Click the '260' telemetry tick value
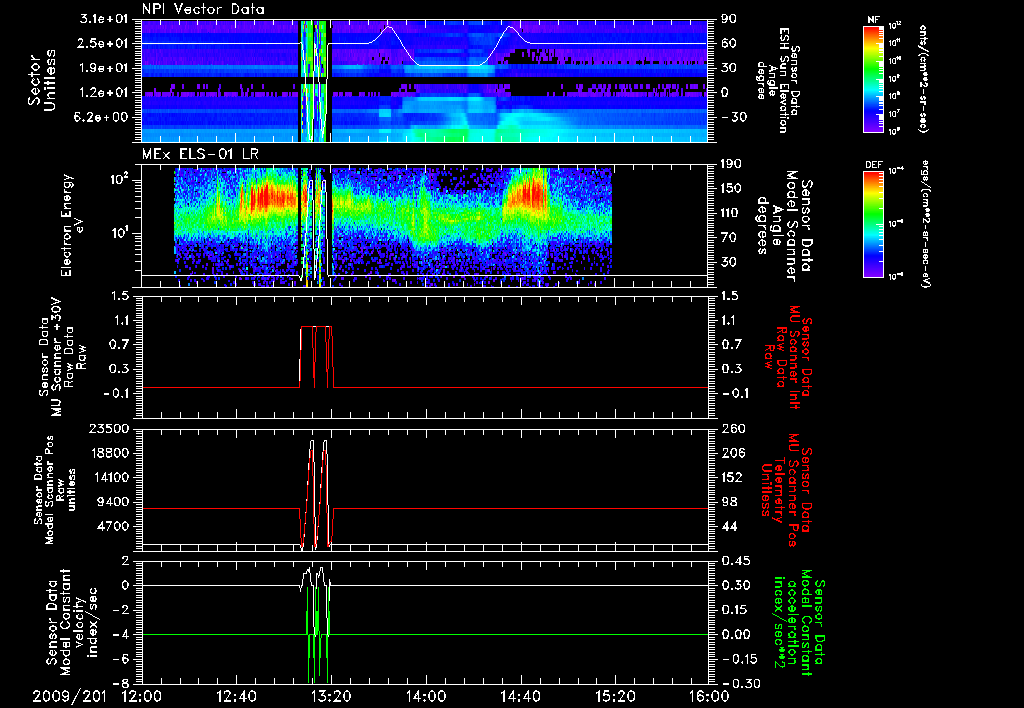The width and height of the screenshot is (1024, 708). click(733, 428)
